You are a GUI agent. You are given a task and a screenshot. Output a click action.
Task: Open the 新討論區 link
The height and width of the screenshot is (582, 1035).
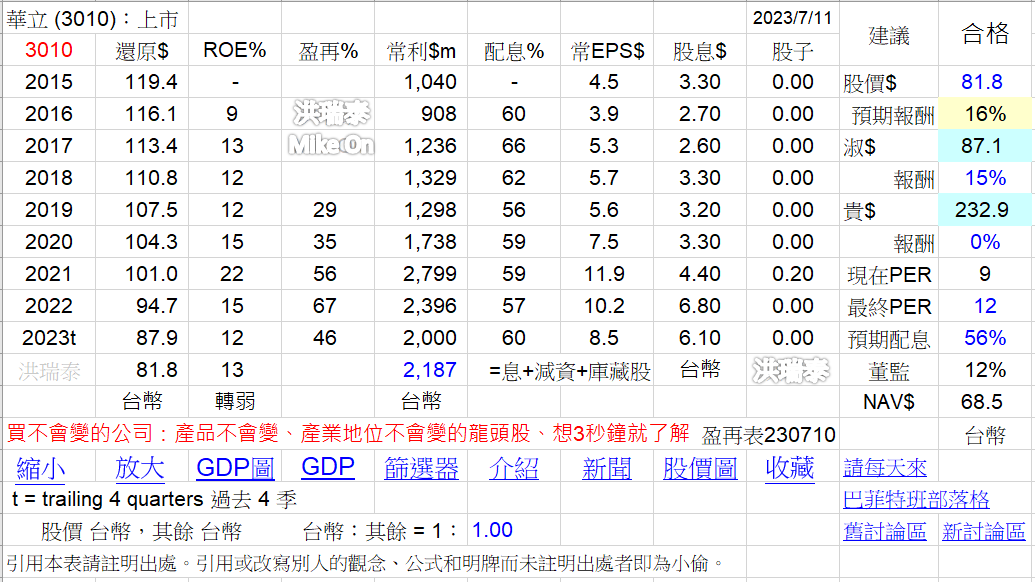(x=984, y=531)
